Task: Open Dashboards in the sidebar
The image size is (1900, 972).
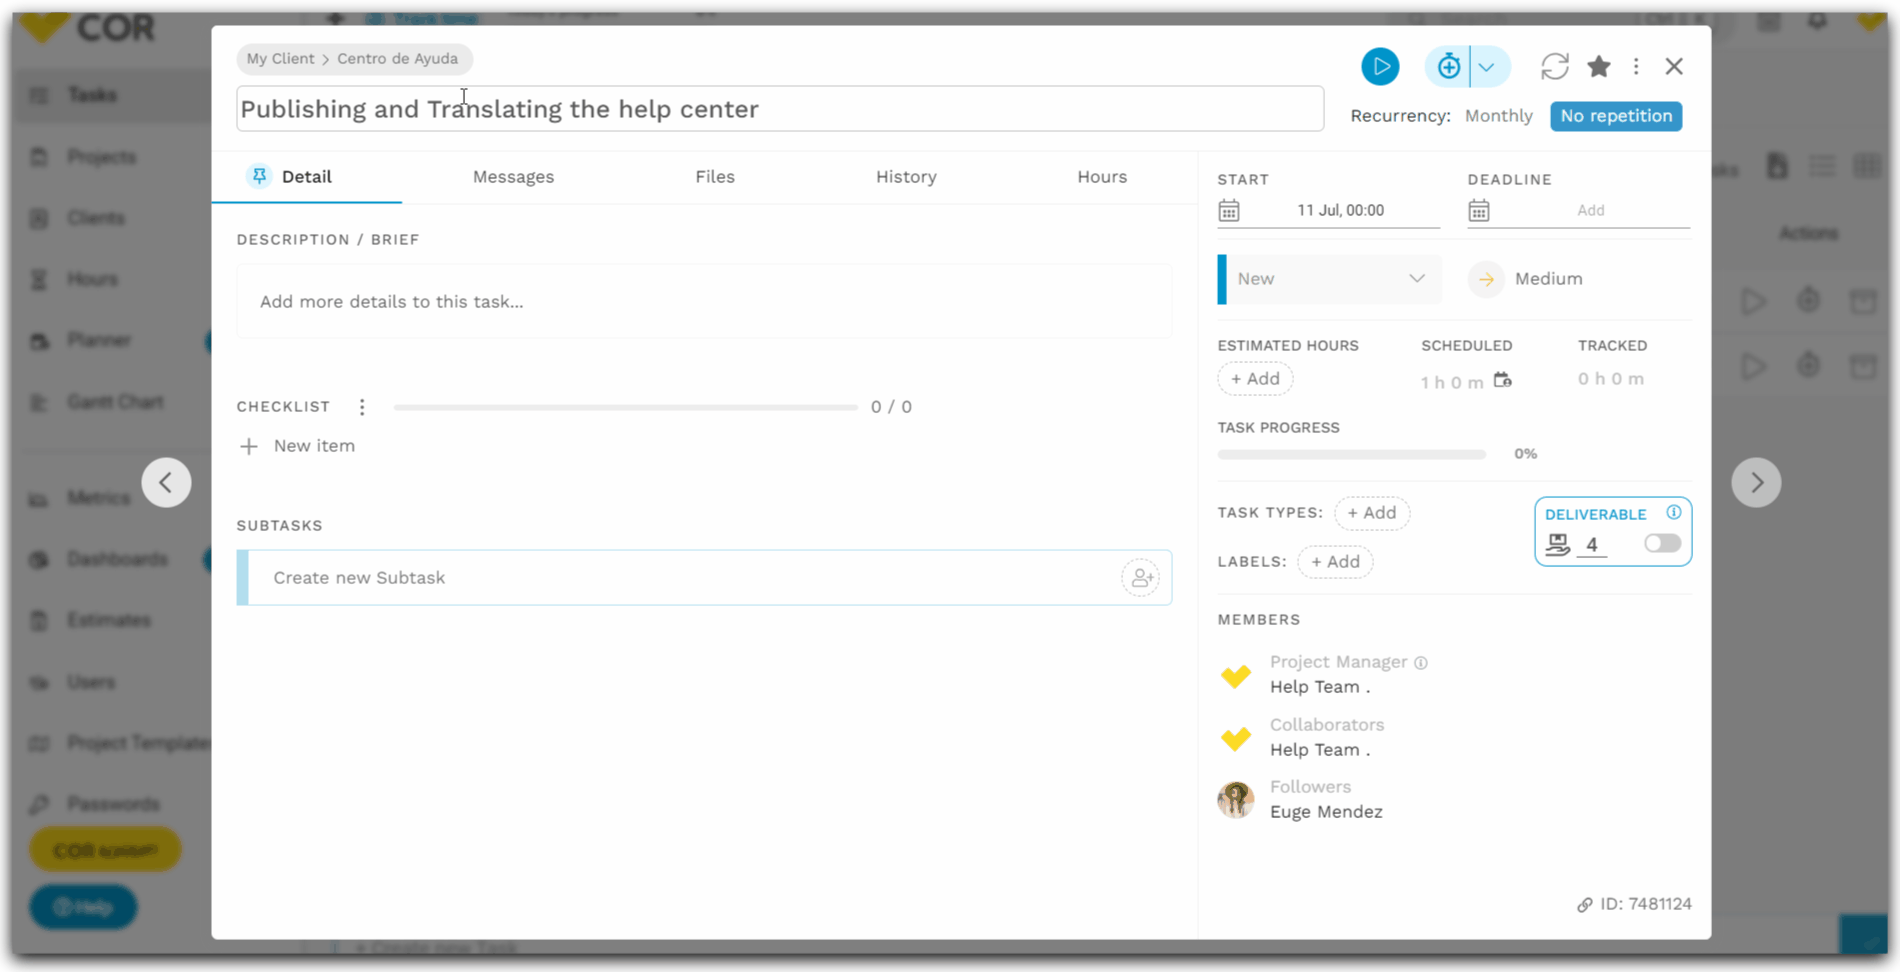Action: point(117,559)
